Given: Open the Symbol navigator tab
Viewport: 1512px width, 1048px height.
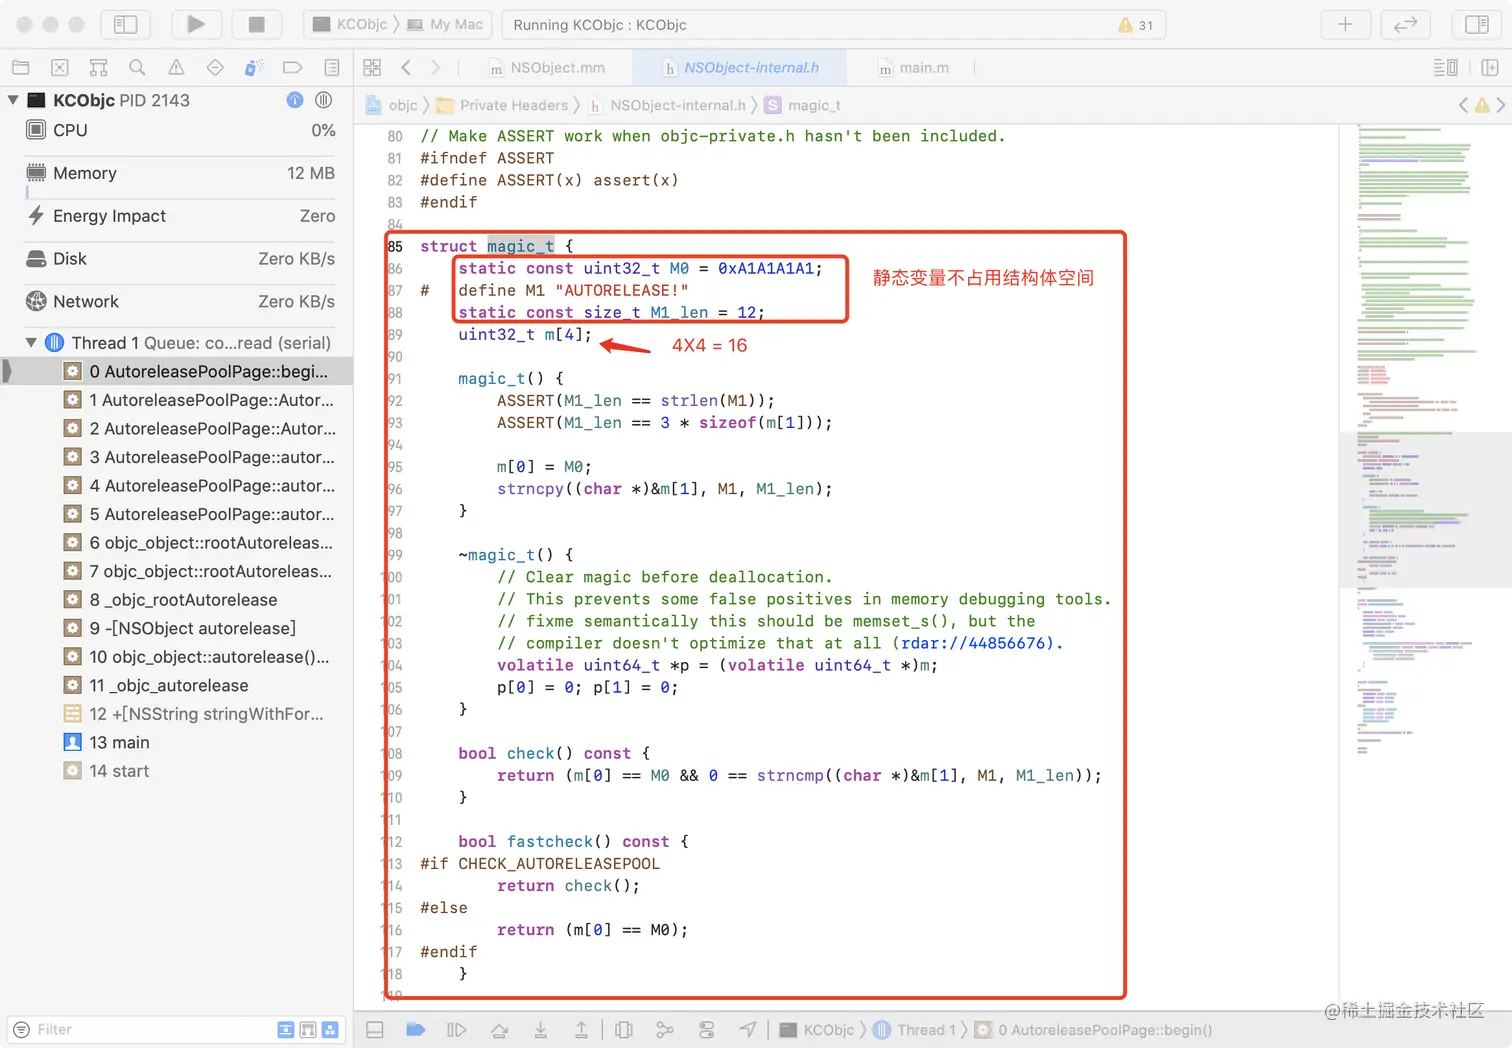Looking at the screenshot, I should [x=98, y=68].
